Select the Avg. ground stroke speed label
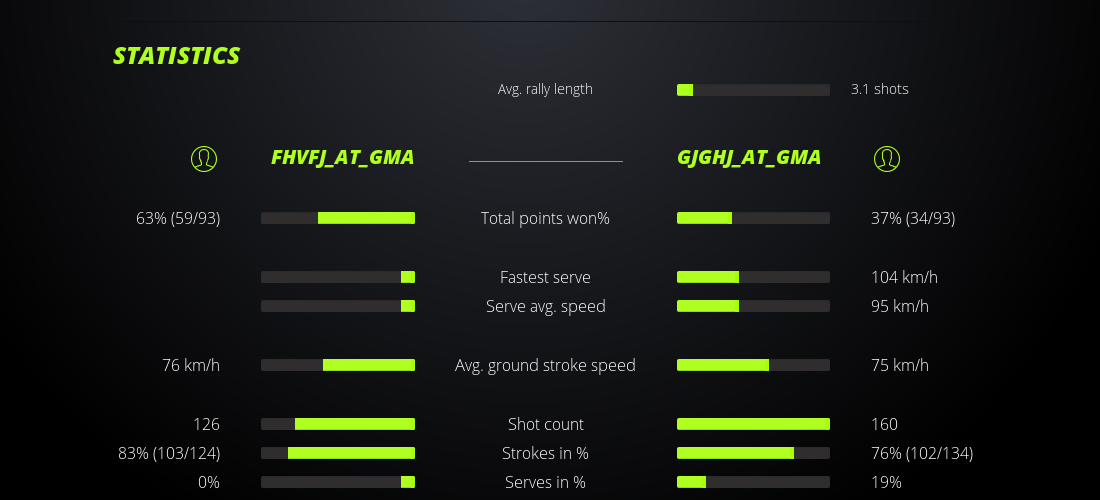The width and height of the screenshot is (1100, 500). tap(545, 365)
